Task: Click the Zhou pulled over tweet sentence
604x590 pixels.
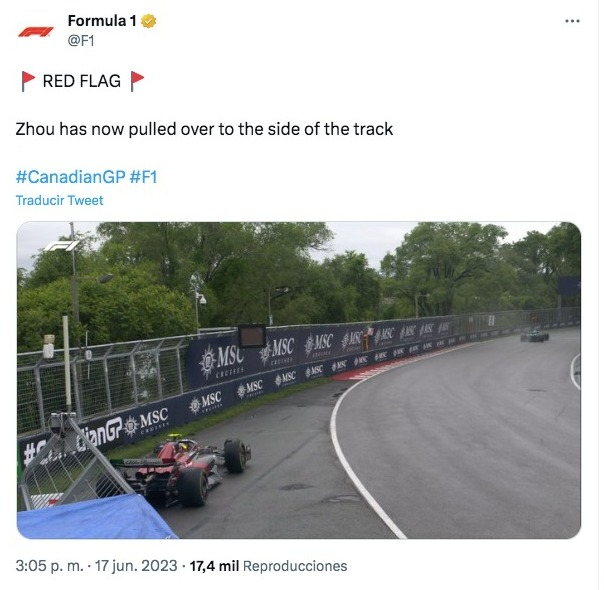Action: [204, 129]
